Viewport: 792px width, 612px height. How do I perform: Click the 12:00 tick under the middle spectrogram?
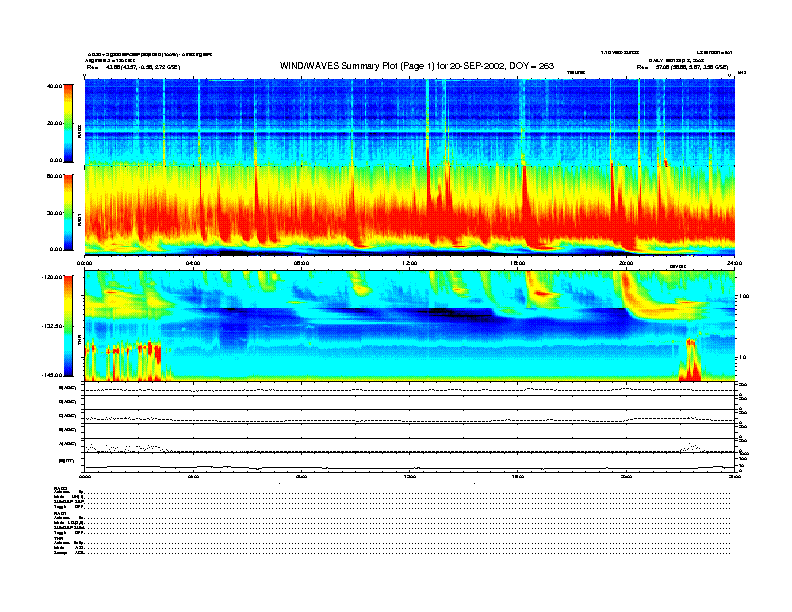(410, 263)
